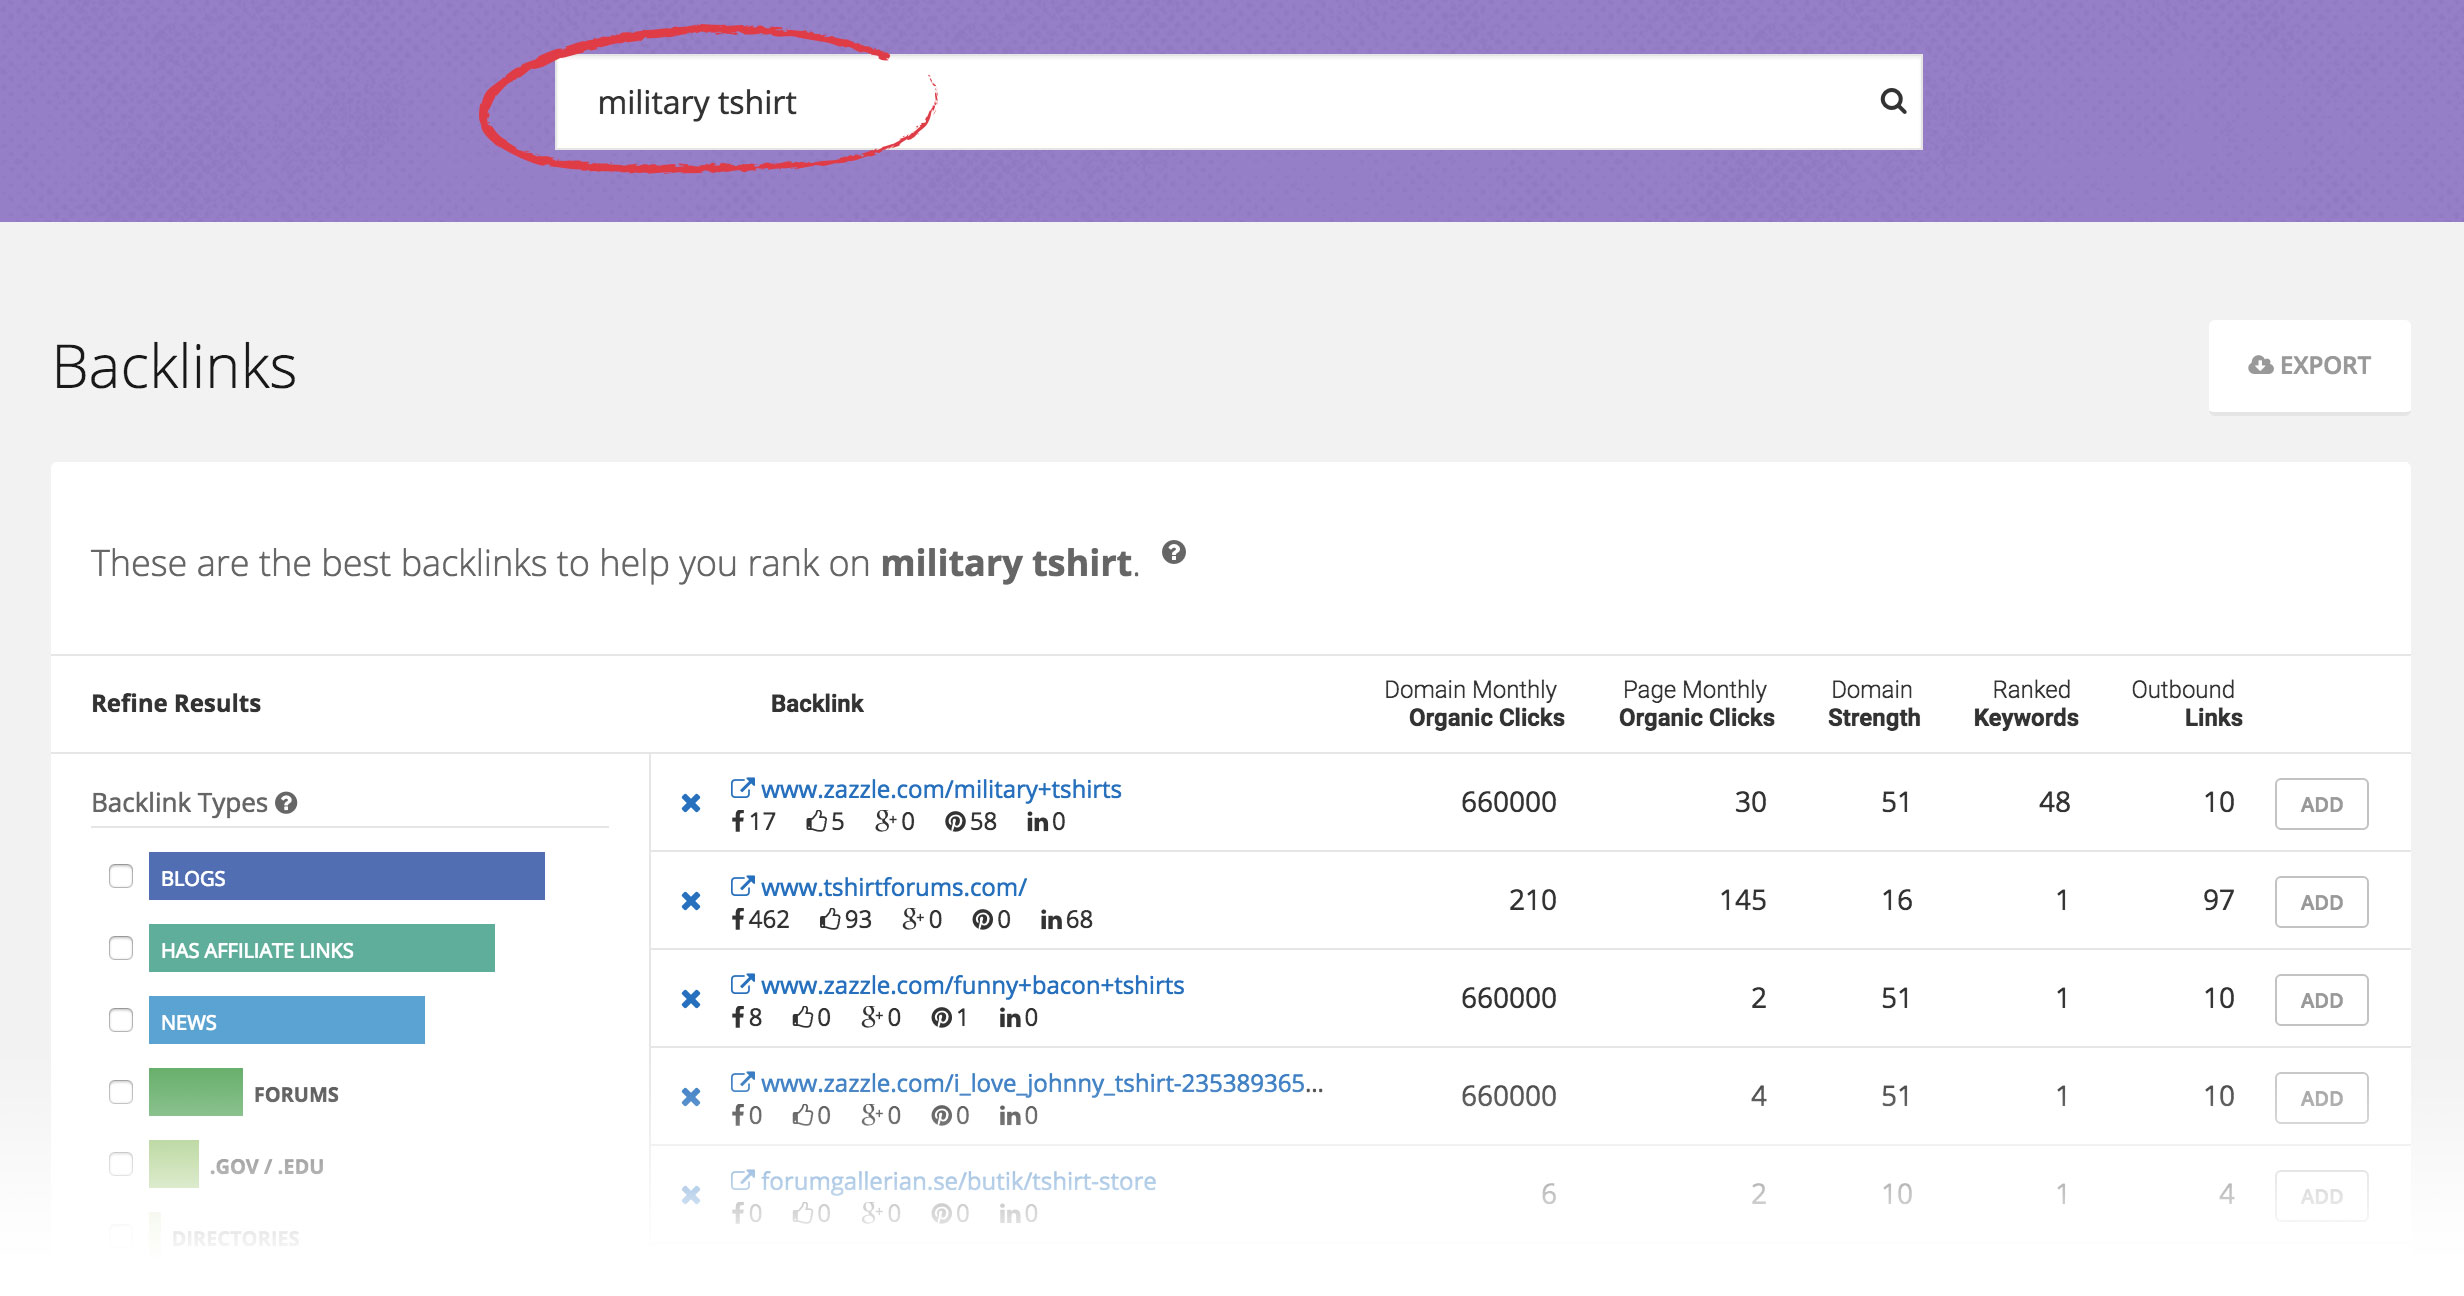
Task: Click the teal HAS AFFILIATE LINKS bar
Action: click(x=321, y=948)
